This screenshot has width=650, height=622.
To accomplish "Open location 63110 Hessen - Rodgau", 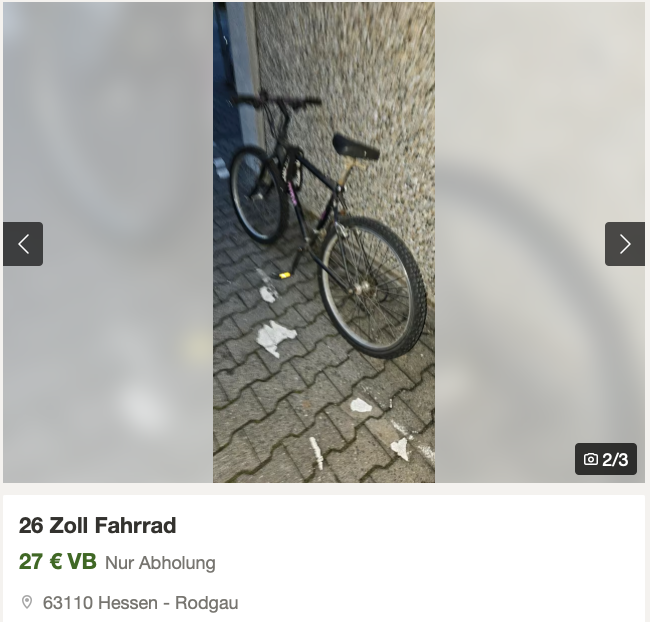I will (x=141, y=603).
